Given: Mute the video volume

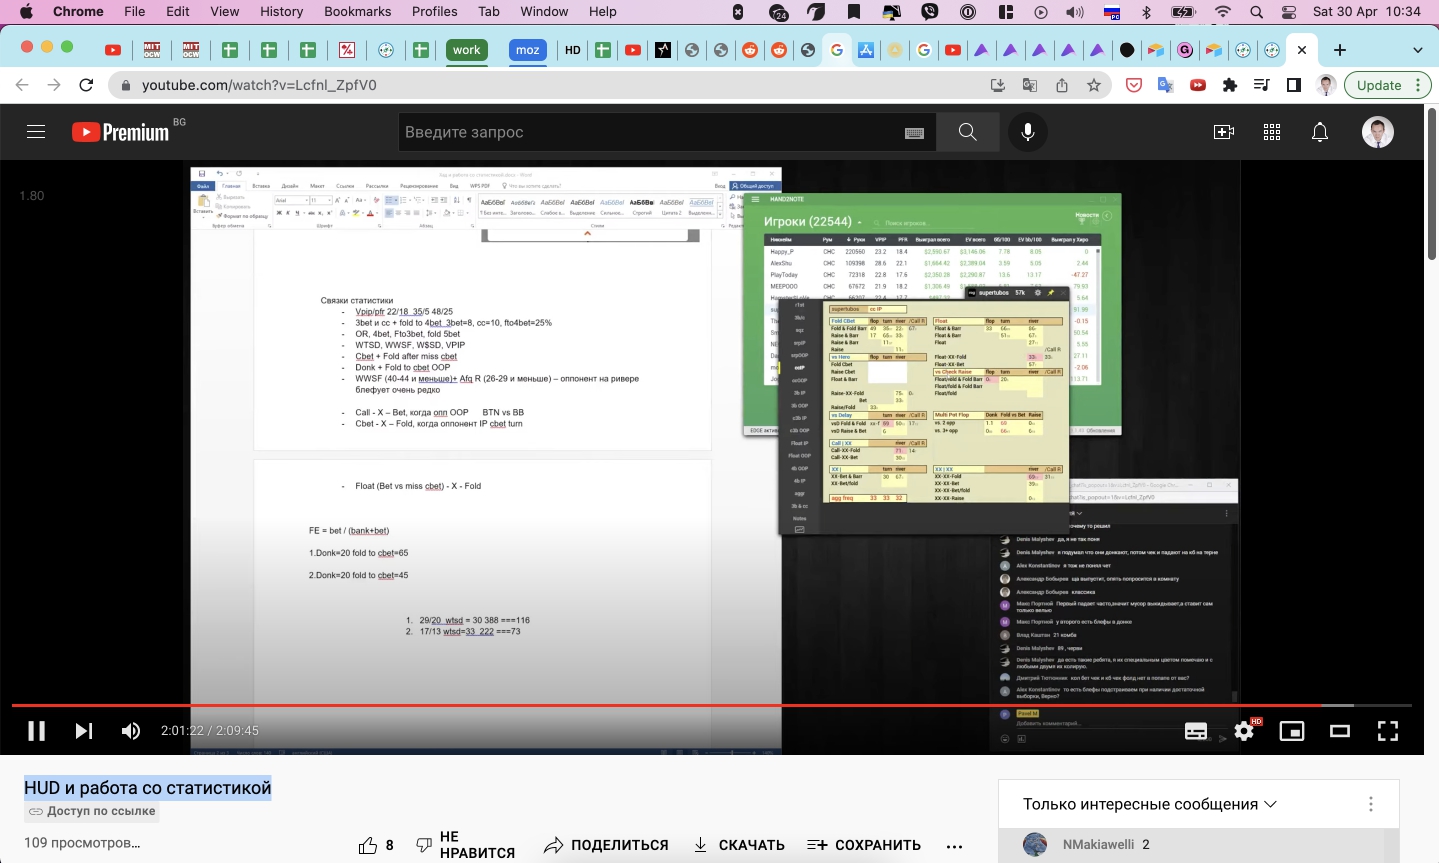Looking at the screenshot, I should 131,731.
